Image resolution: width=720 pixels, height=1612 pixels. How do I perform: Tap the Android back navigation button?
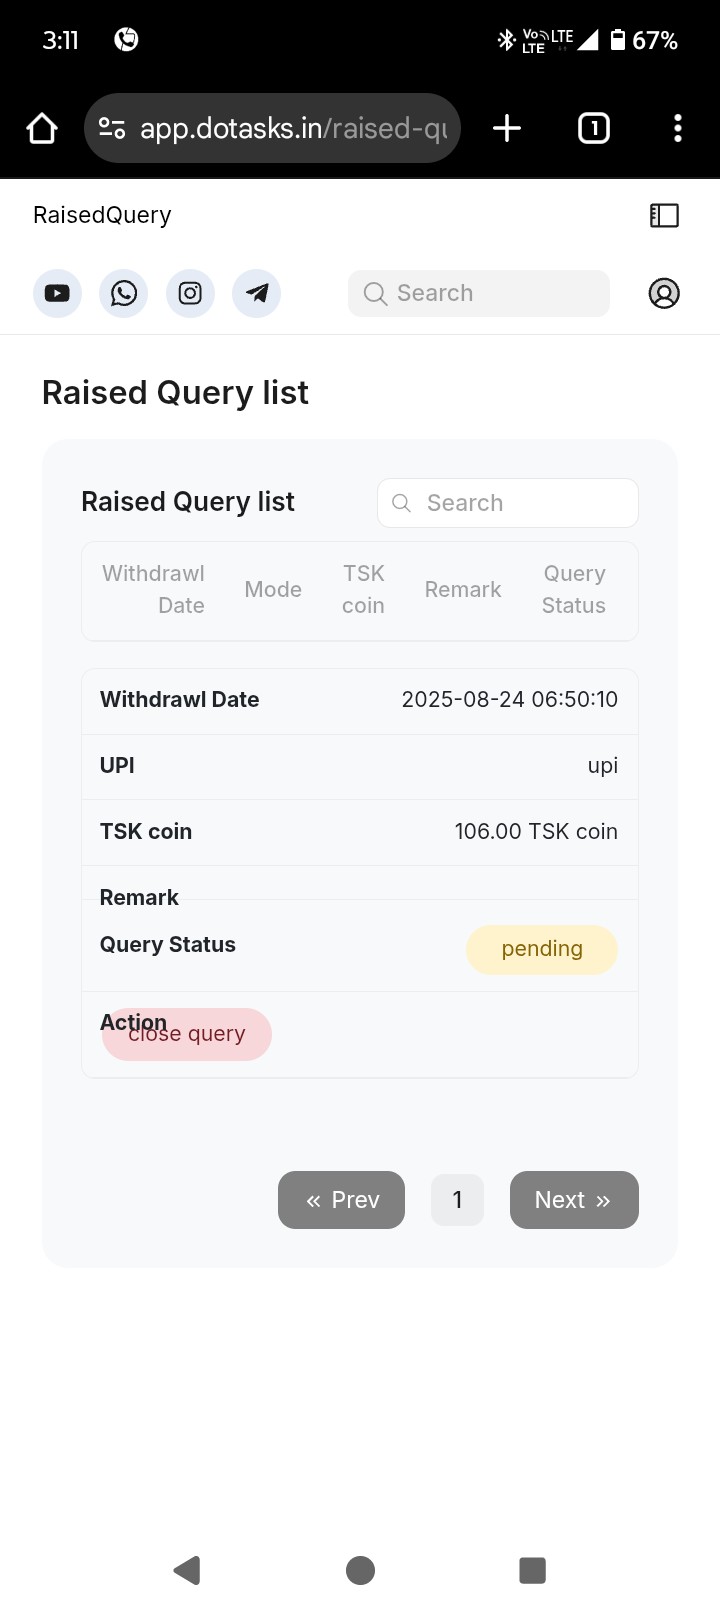tap(187, 1570)
